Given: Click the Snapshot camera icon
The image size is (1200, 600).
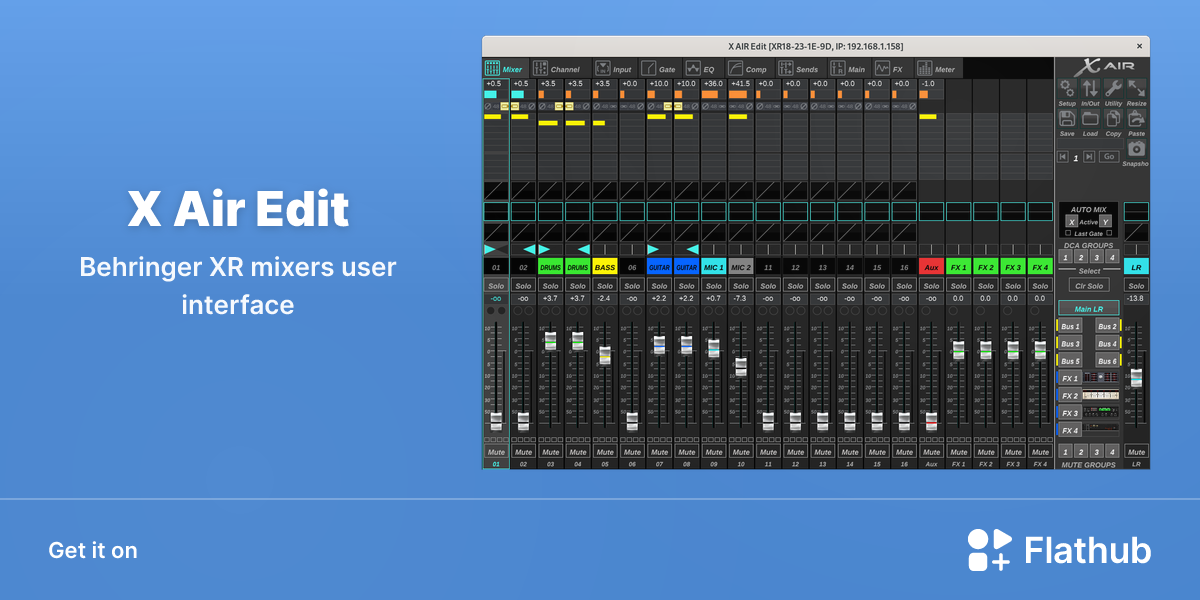Looking at the screenshot, I should [1136, 148].
